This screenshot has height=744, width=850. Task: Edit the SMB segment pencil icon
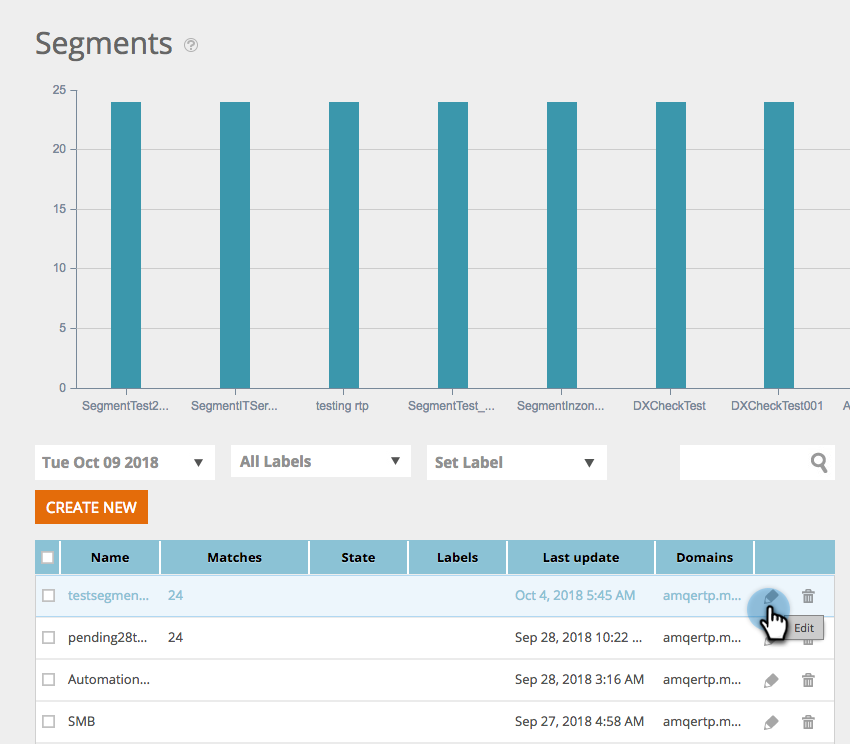[x=771, y=722]
